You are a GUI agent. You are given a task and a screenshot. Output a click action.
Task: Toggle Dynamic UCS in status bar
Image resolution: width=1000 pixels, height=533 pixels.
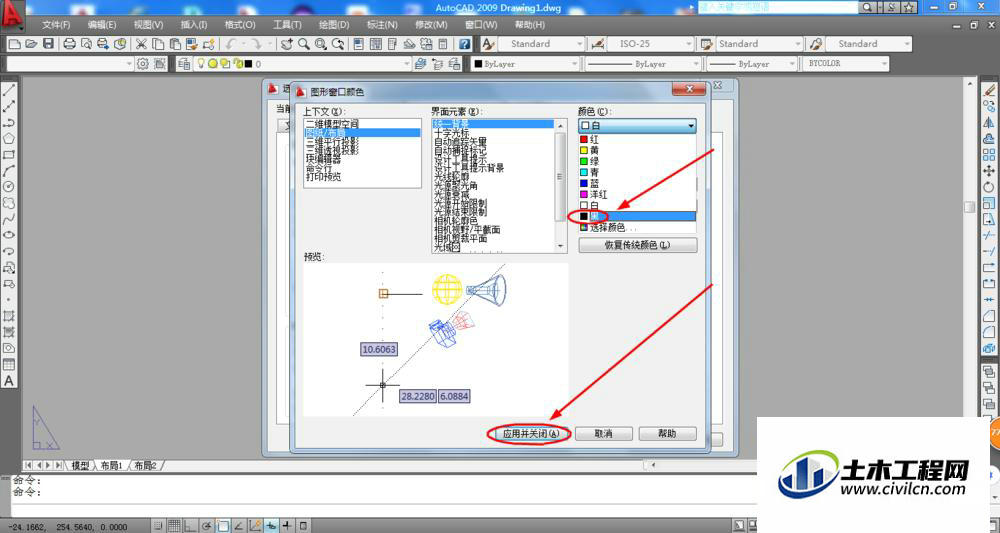pyautogui.click(x=255, y=526)
